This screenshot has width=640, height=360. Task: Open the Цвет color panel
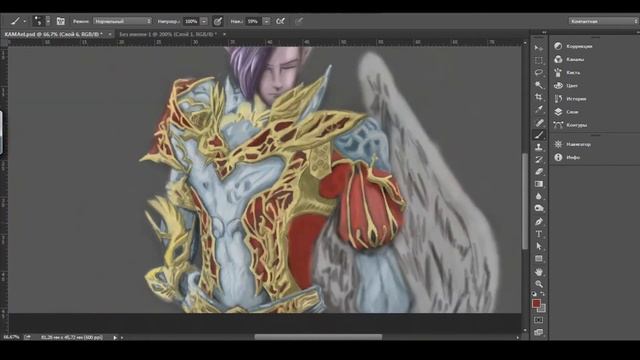(566, 85)
